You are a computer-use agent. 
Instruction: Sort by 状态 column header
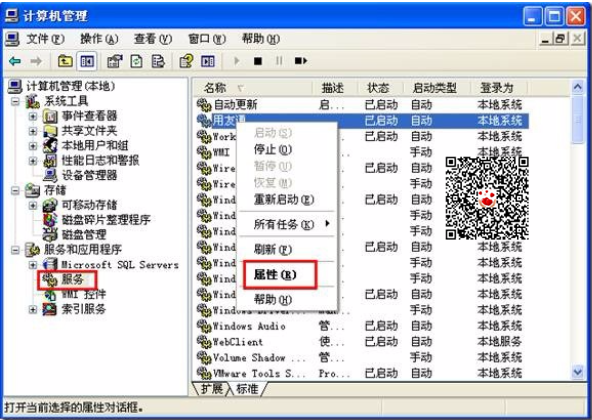[x=380, y=88]
